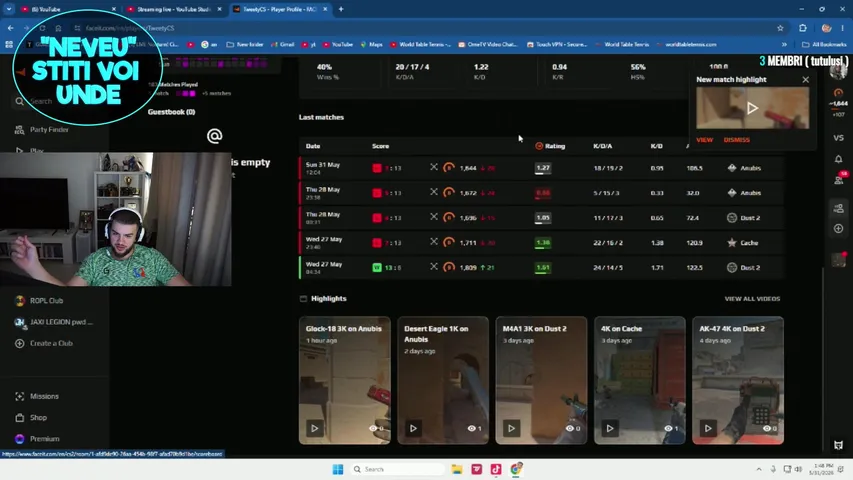Image resolution: width=853 pixels, height=480 pixels.
Task: Switch to the Streaming live YouTube Studio tab
Action: [173, 9]
